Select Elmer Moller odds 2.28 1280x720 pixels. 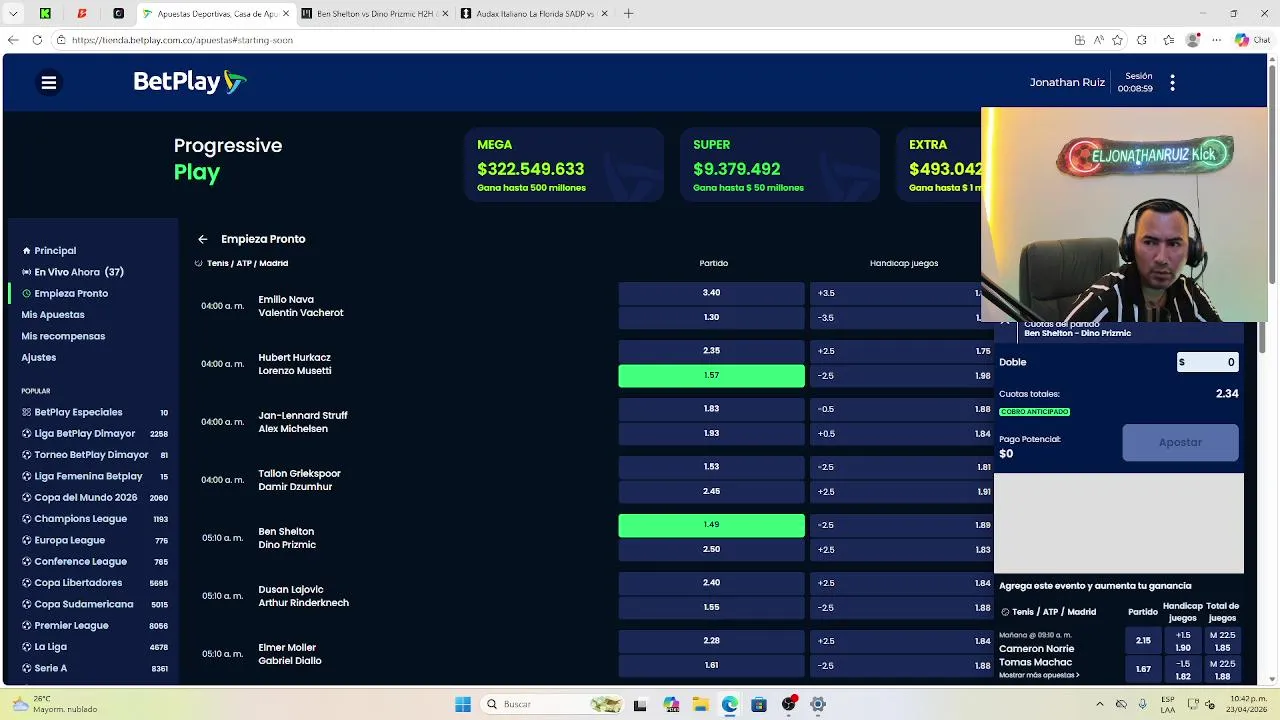coord(711,641)
